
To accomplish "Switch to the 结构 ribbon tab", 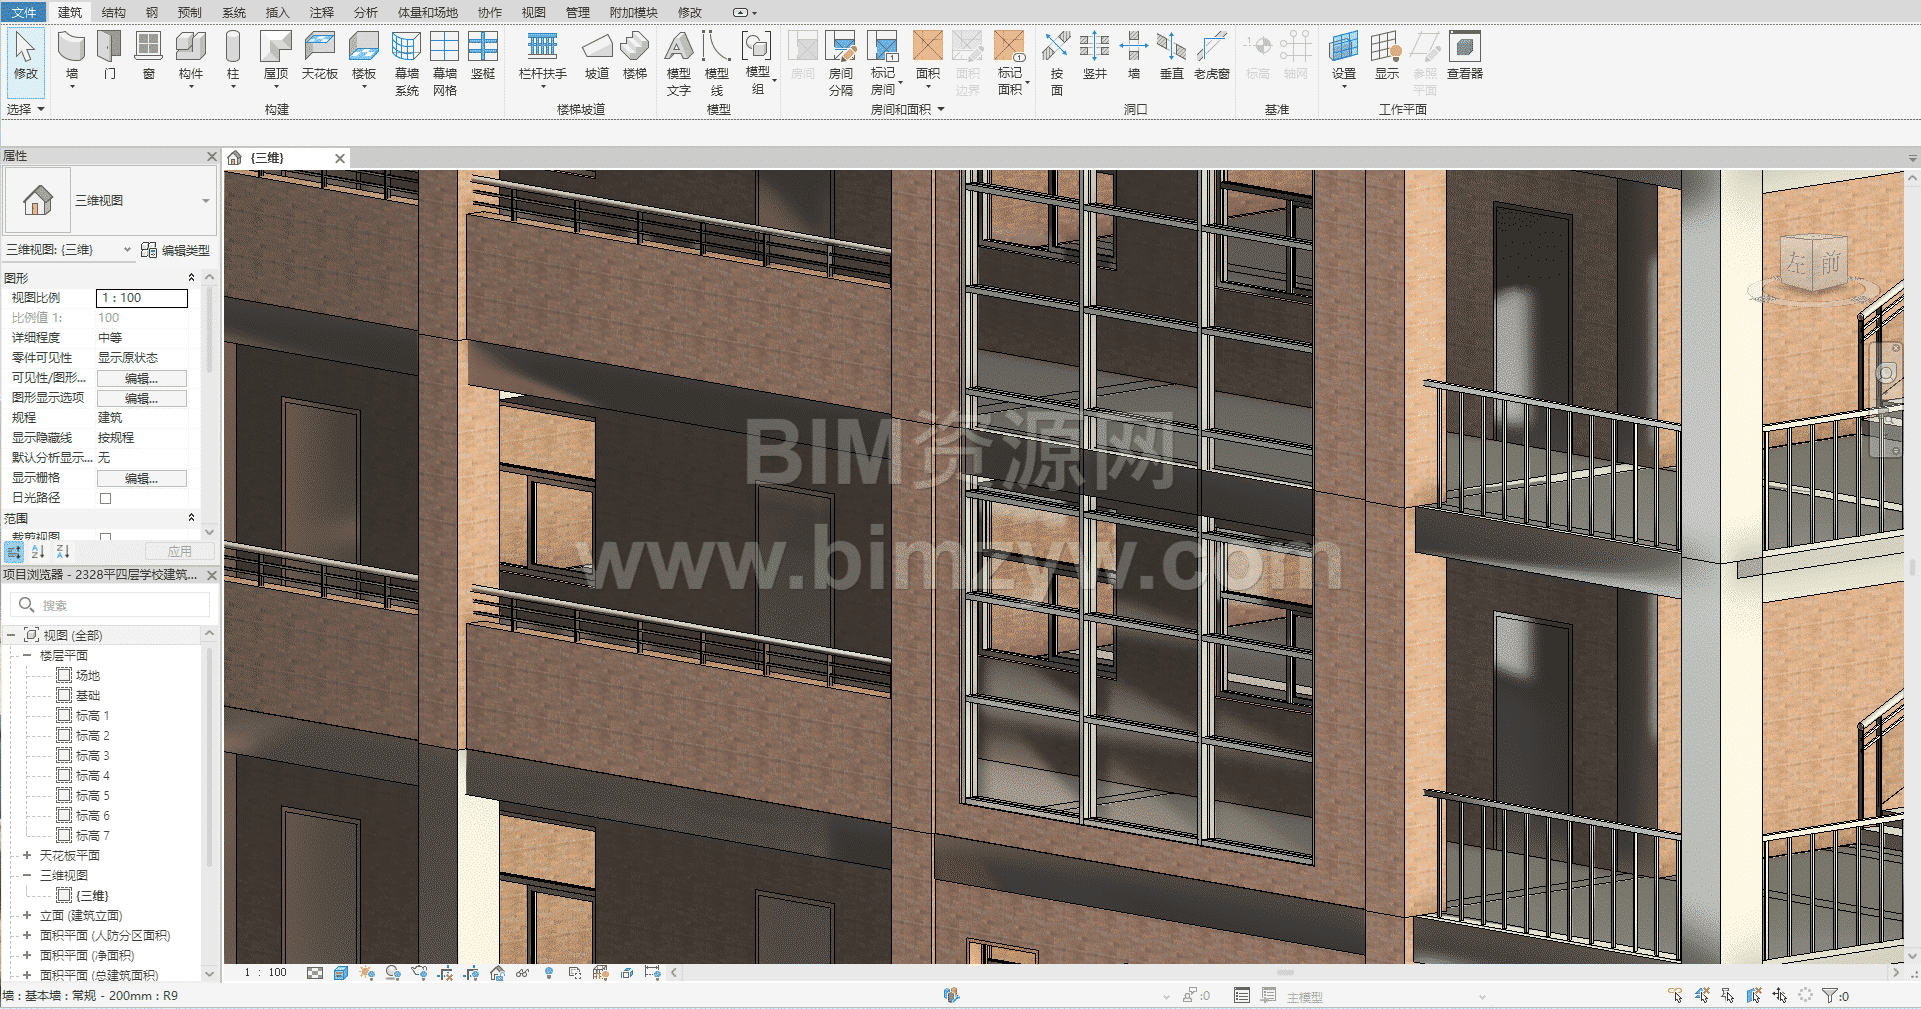I will pyautogui.click(x=114, y=12).
